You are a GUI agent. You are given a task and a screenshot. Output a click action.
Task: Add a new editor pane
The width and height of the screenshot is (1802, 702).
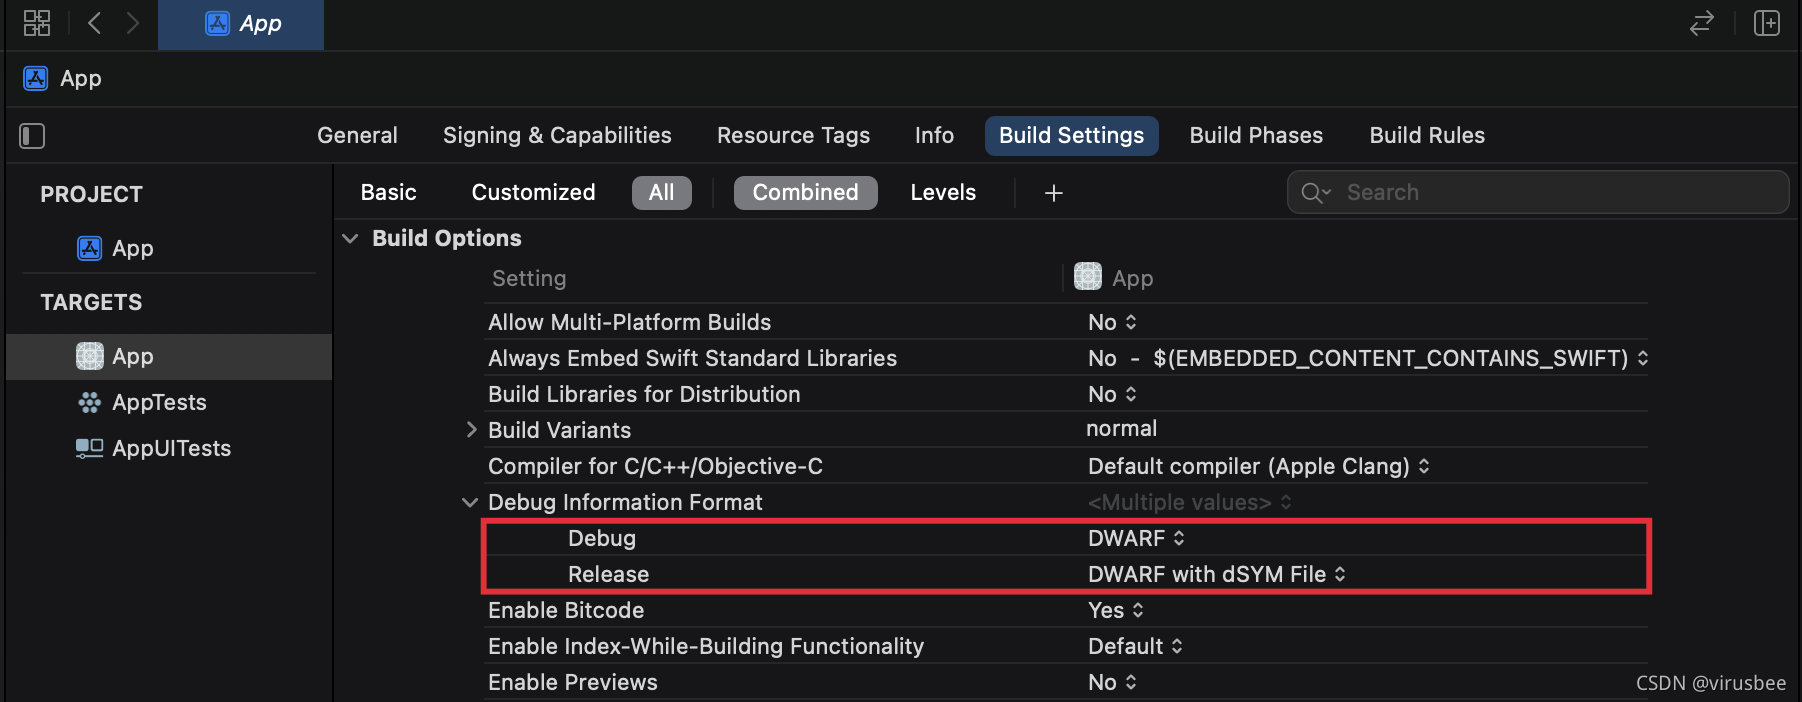[x=1767, y=23]
